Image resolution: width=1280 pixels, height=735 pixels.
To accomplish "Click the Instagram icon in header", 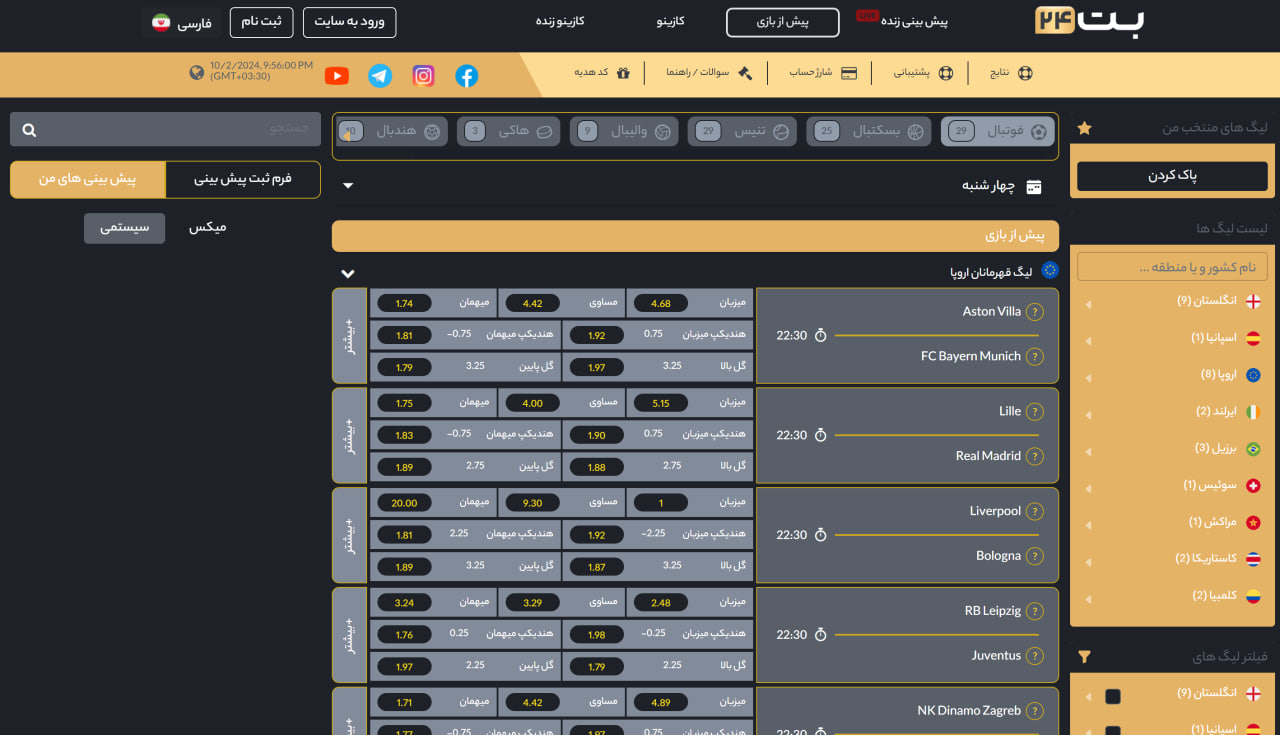I will (423, 76).
